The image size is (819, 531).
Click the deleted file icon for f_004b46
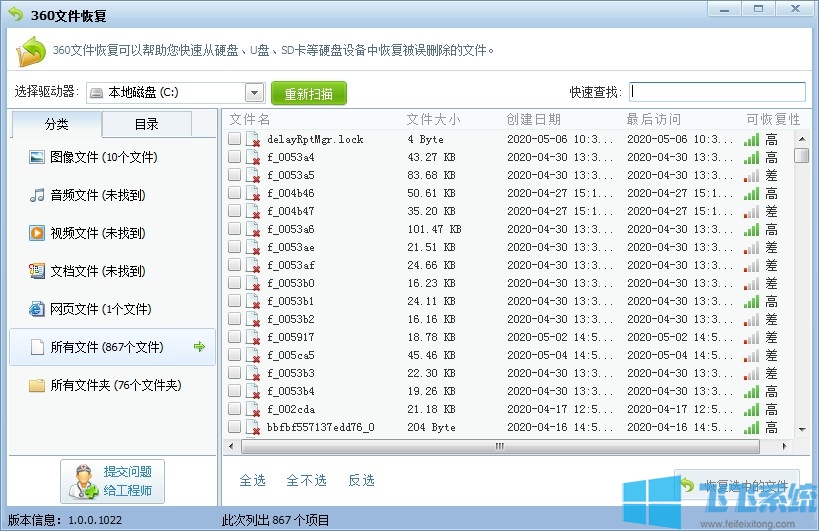(253, 193)
